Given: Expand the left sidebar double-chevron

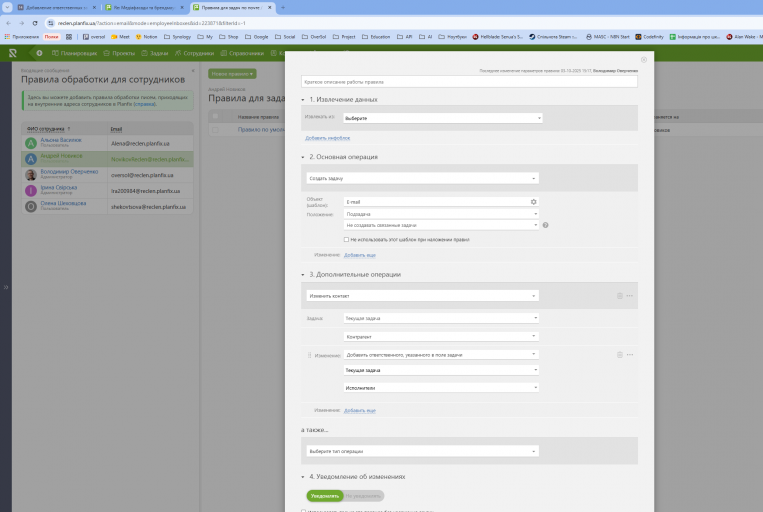Looking at the screenshot, I should (6, 287).
